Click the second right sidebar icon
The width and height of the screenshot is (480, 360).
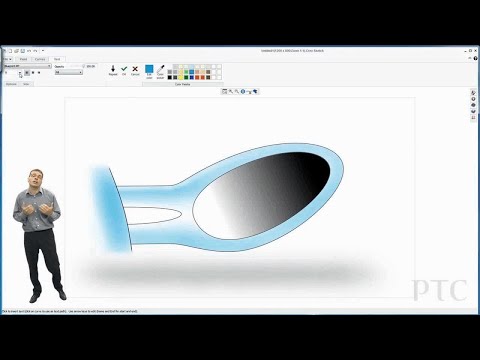473,99
